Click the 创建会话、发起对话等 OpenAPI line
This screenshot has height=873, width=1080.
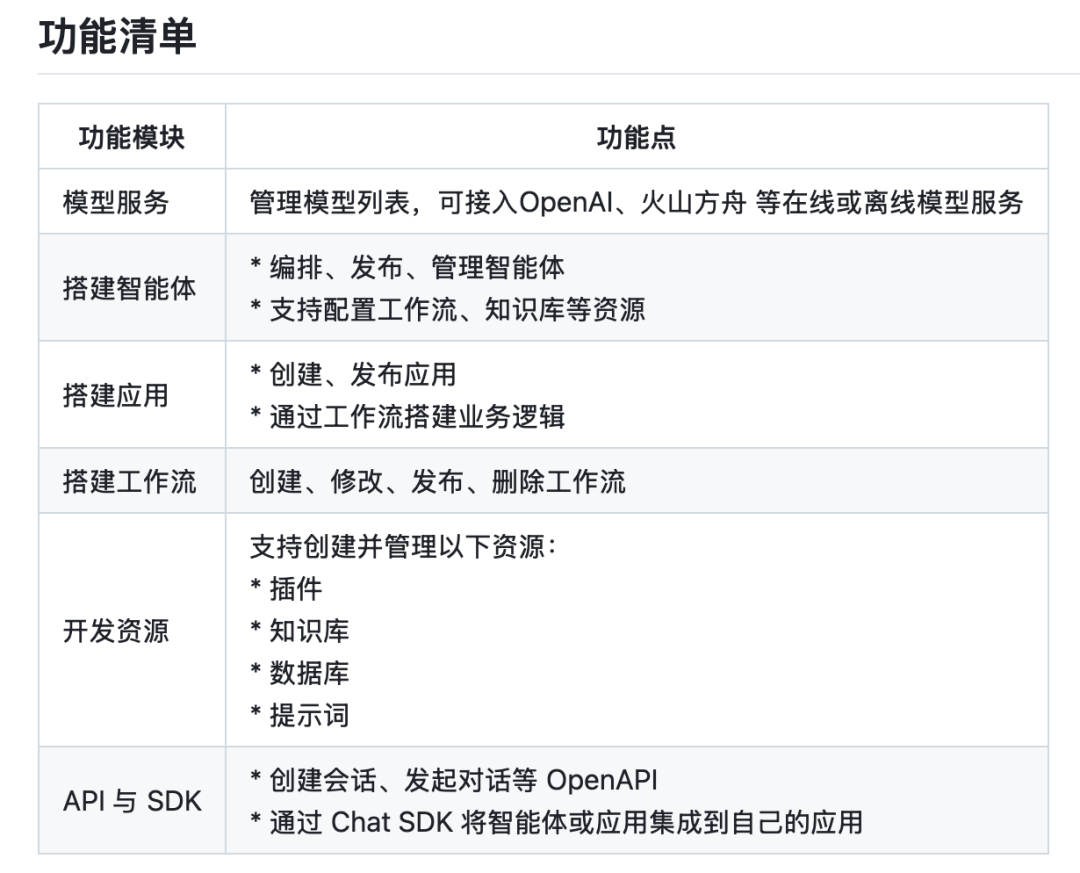[x=454, y=780]
